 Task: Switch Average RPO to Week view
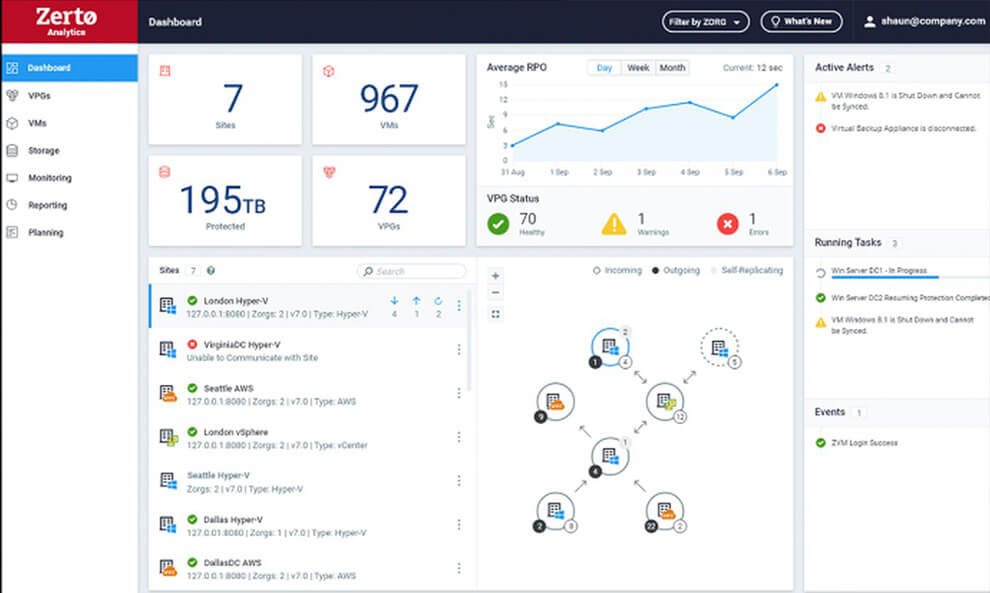[639, 68]
